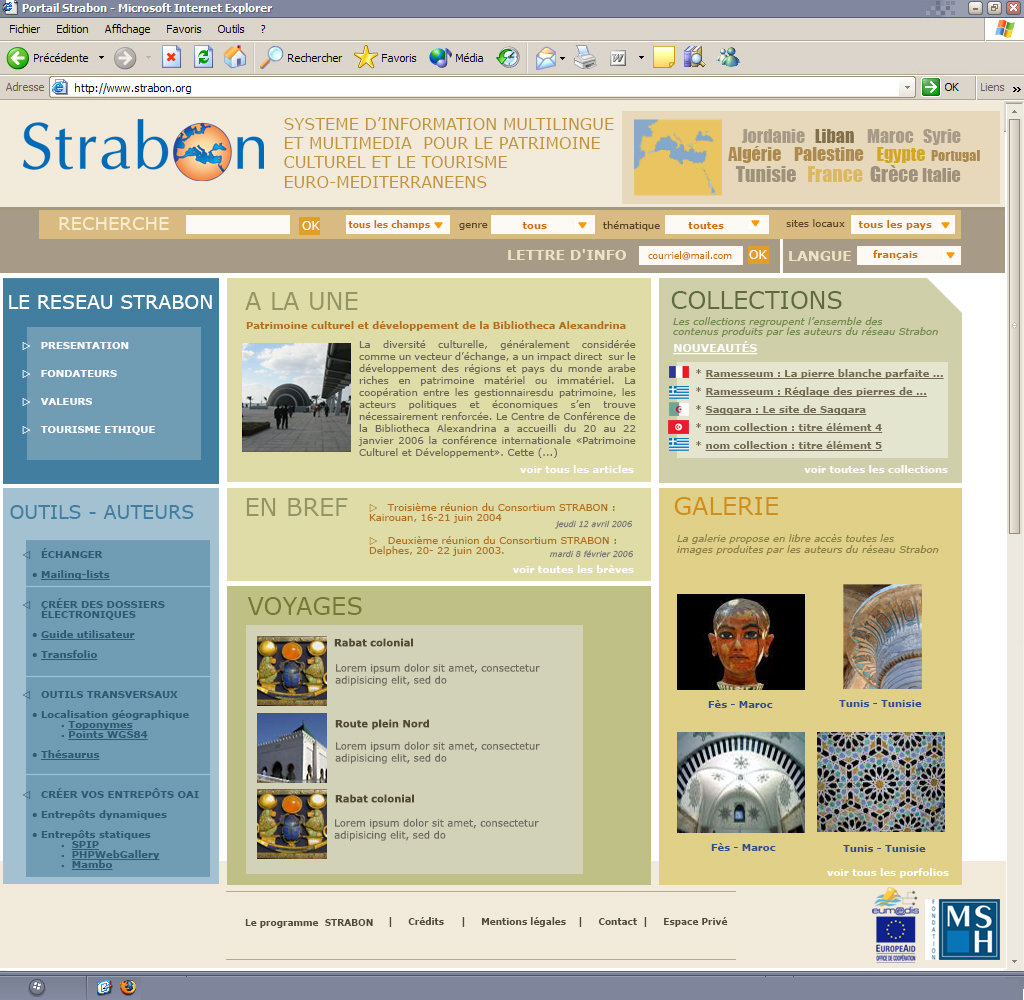Click the Strabon globe logo
The image size is (1024, 1000).
tap(202, 152)
